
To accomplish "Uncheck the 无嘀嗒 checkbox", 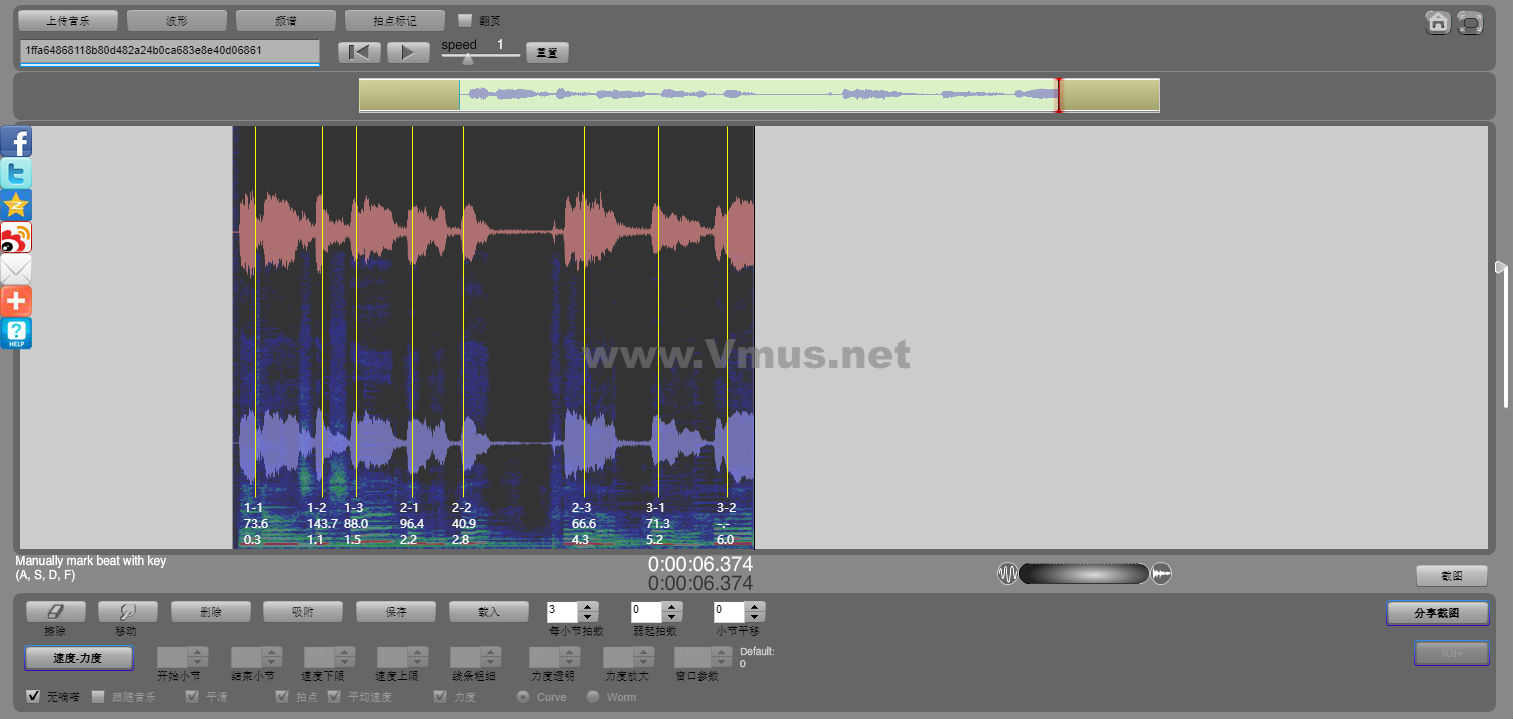I will pyautogui.click(x=33, y=696).
